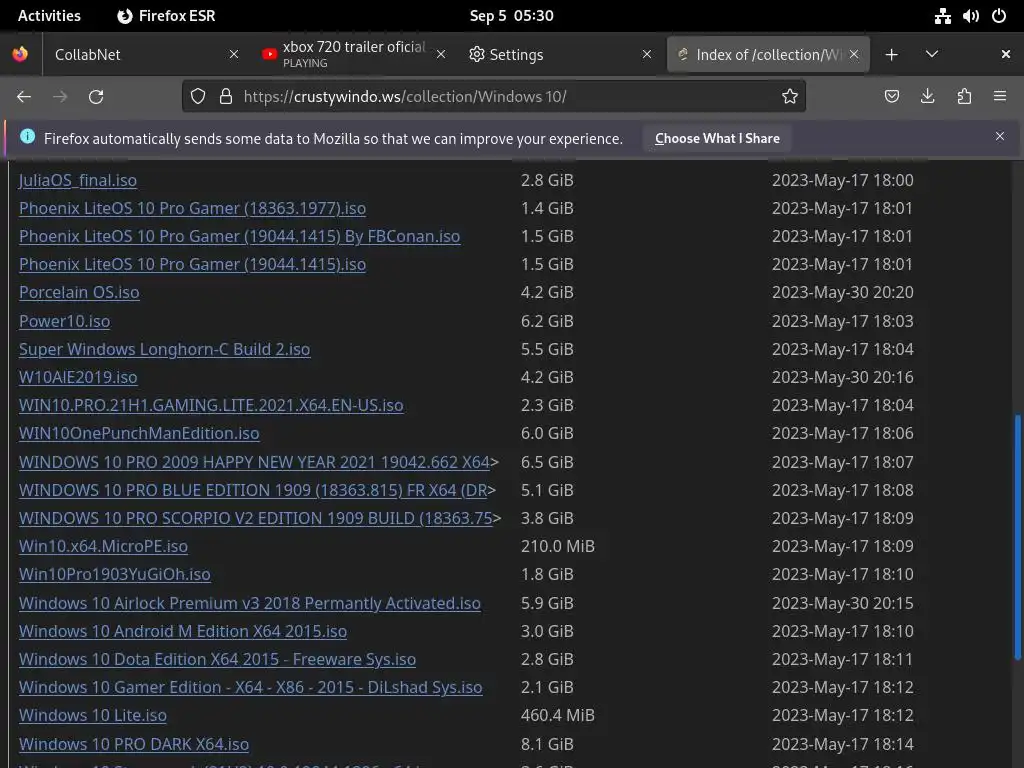Open the Extensions menu
The height and width of the screenshot is (768, 1024).
coord(964,97)
